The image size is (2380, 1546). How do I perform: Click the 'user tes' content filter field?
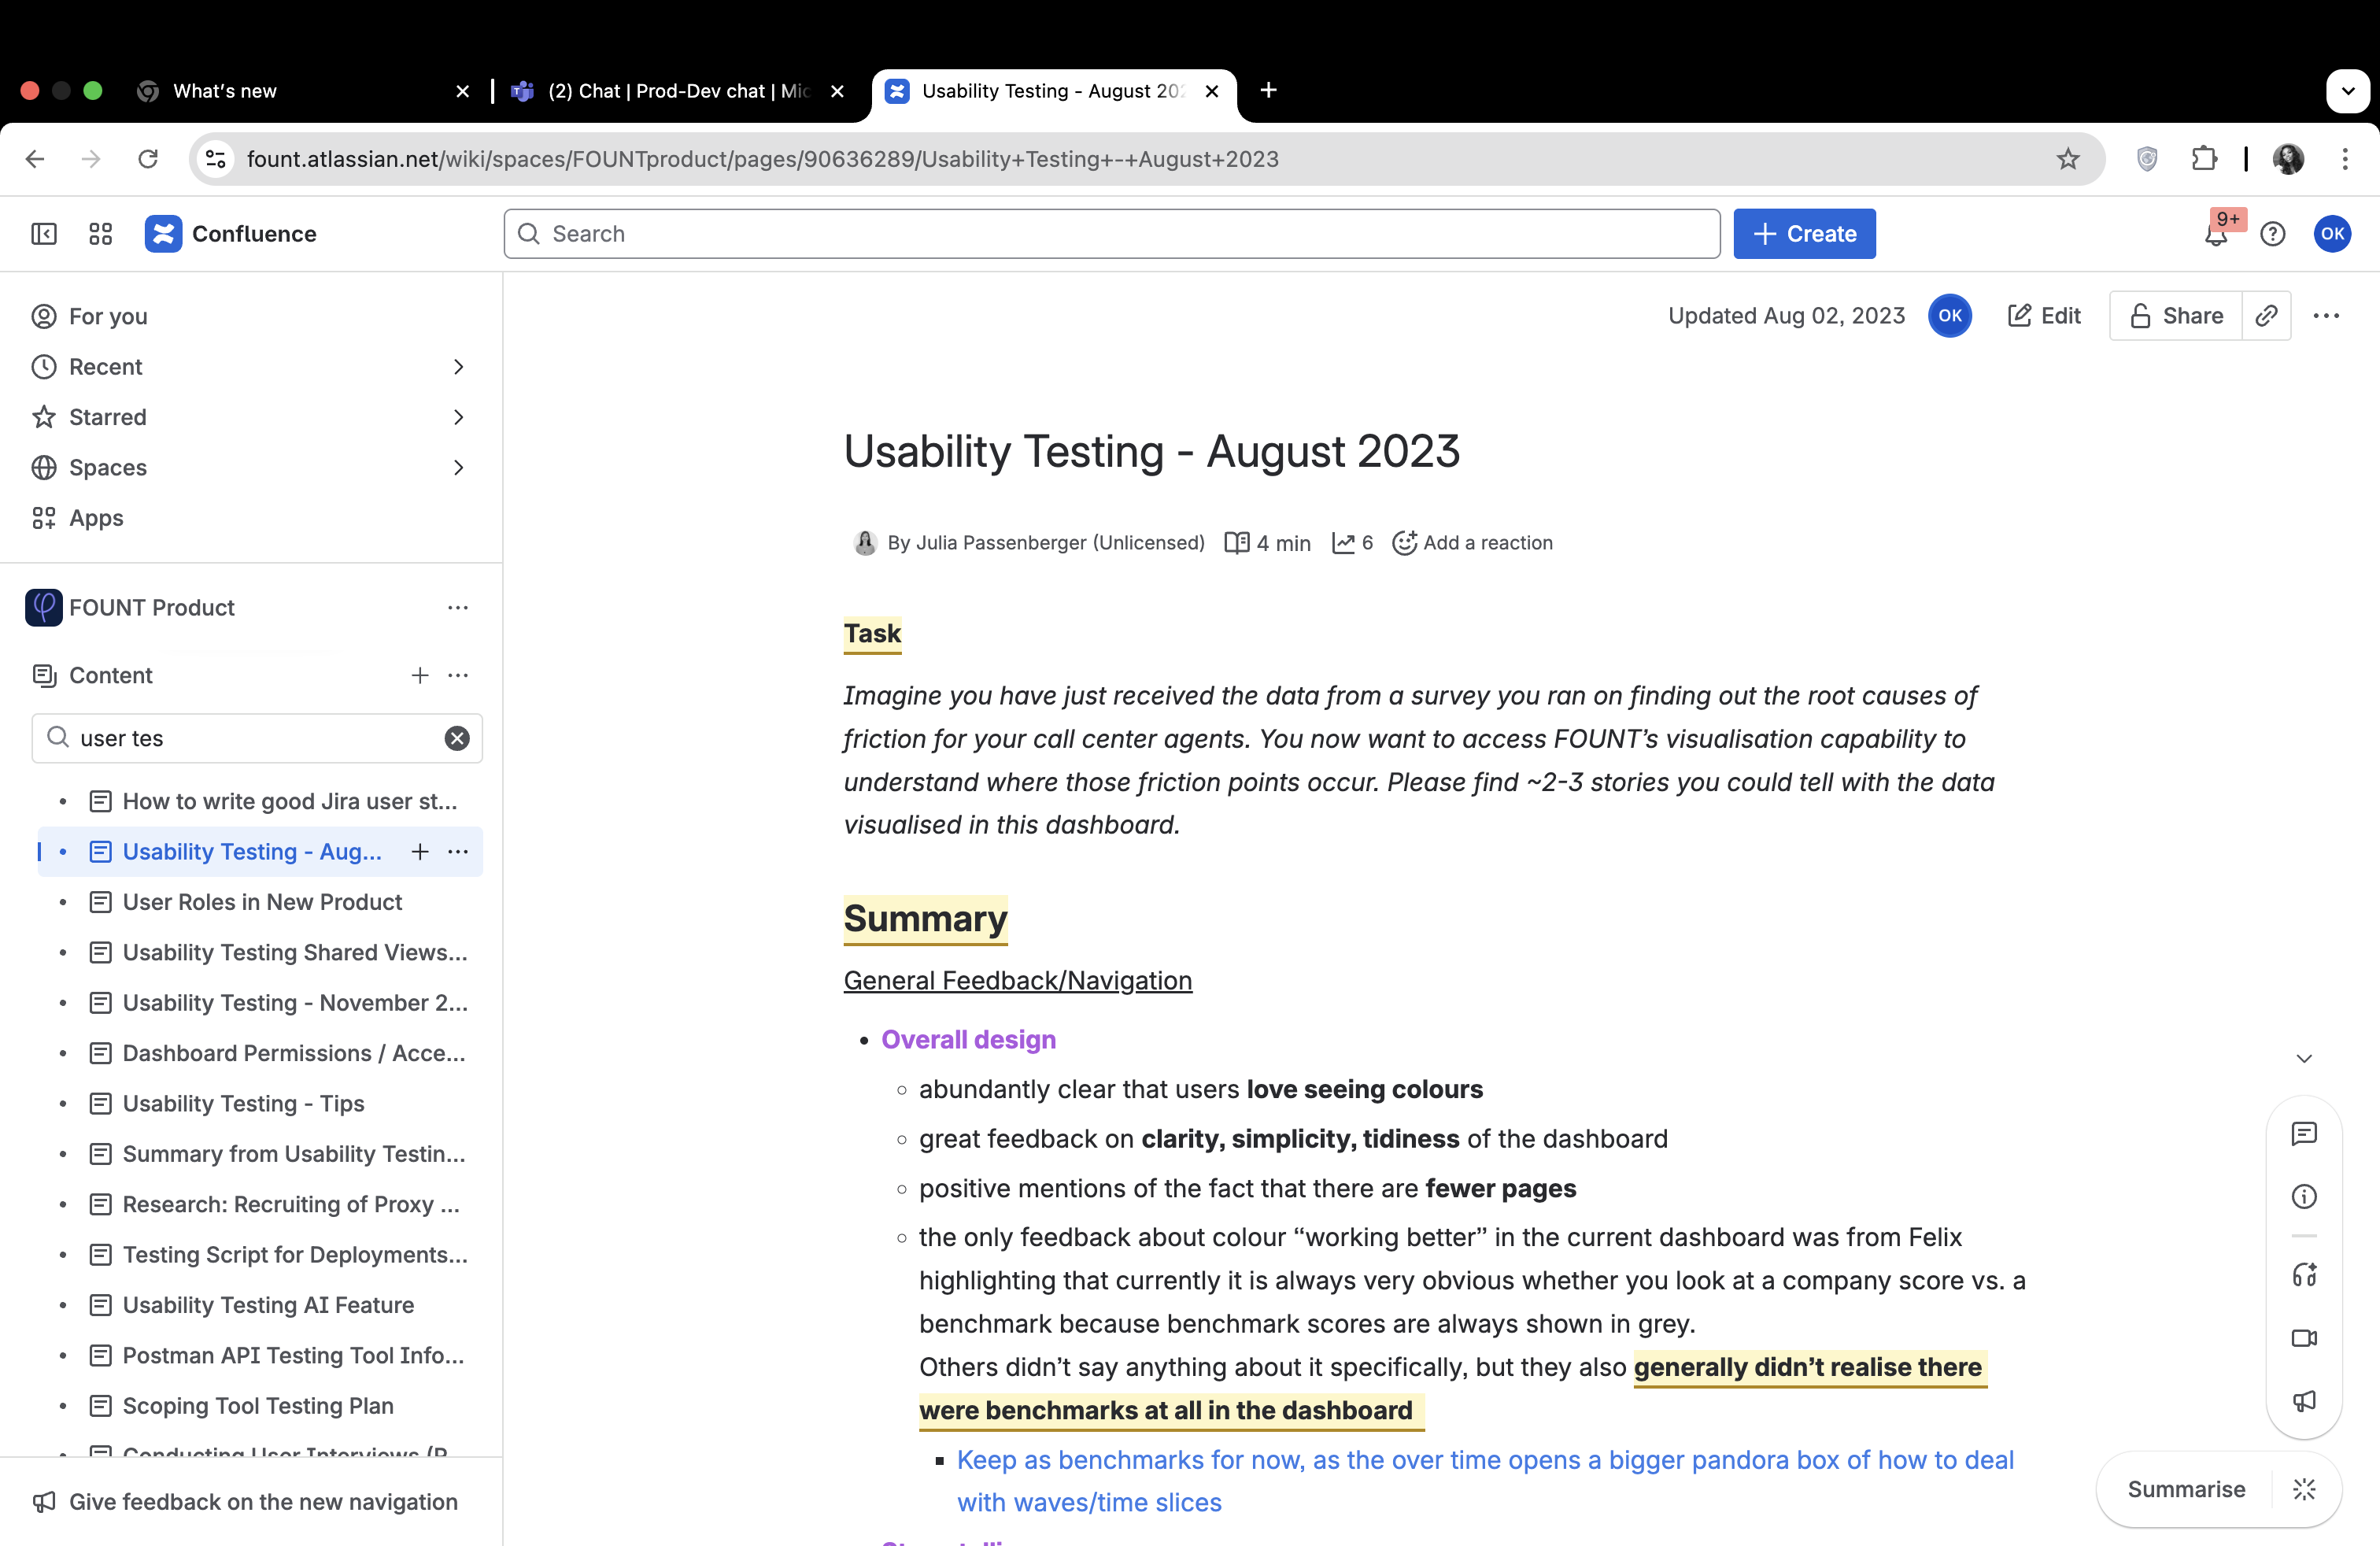257,738
